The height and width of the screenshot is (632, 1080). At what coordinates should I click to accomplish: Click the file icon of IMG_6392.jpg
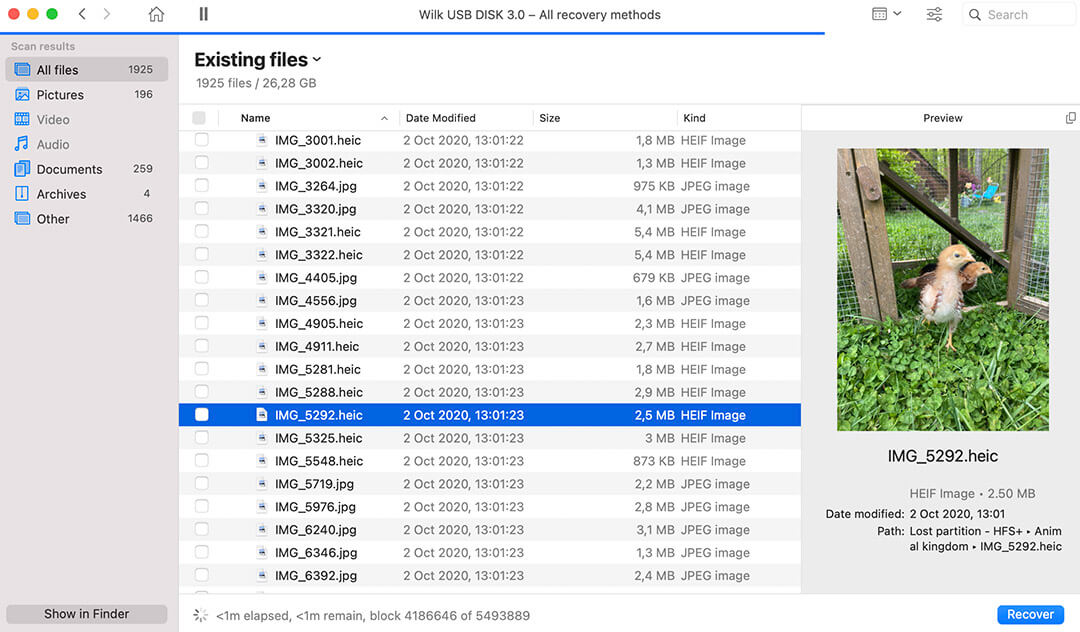point(262,575)
